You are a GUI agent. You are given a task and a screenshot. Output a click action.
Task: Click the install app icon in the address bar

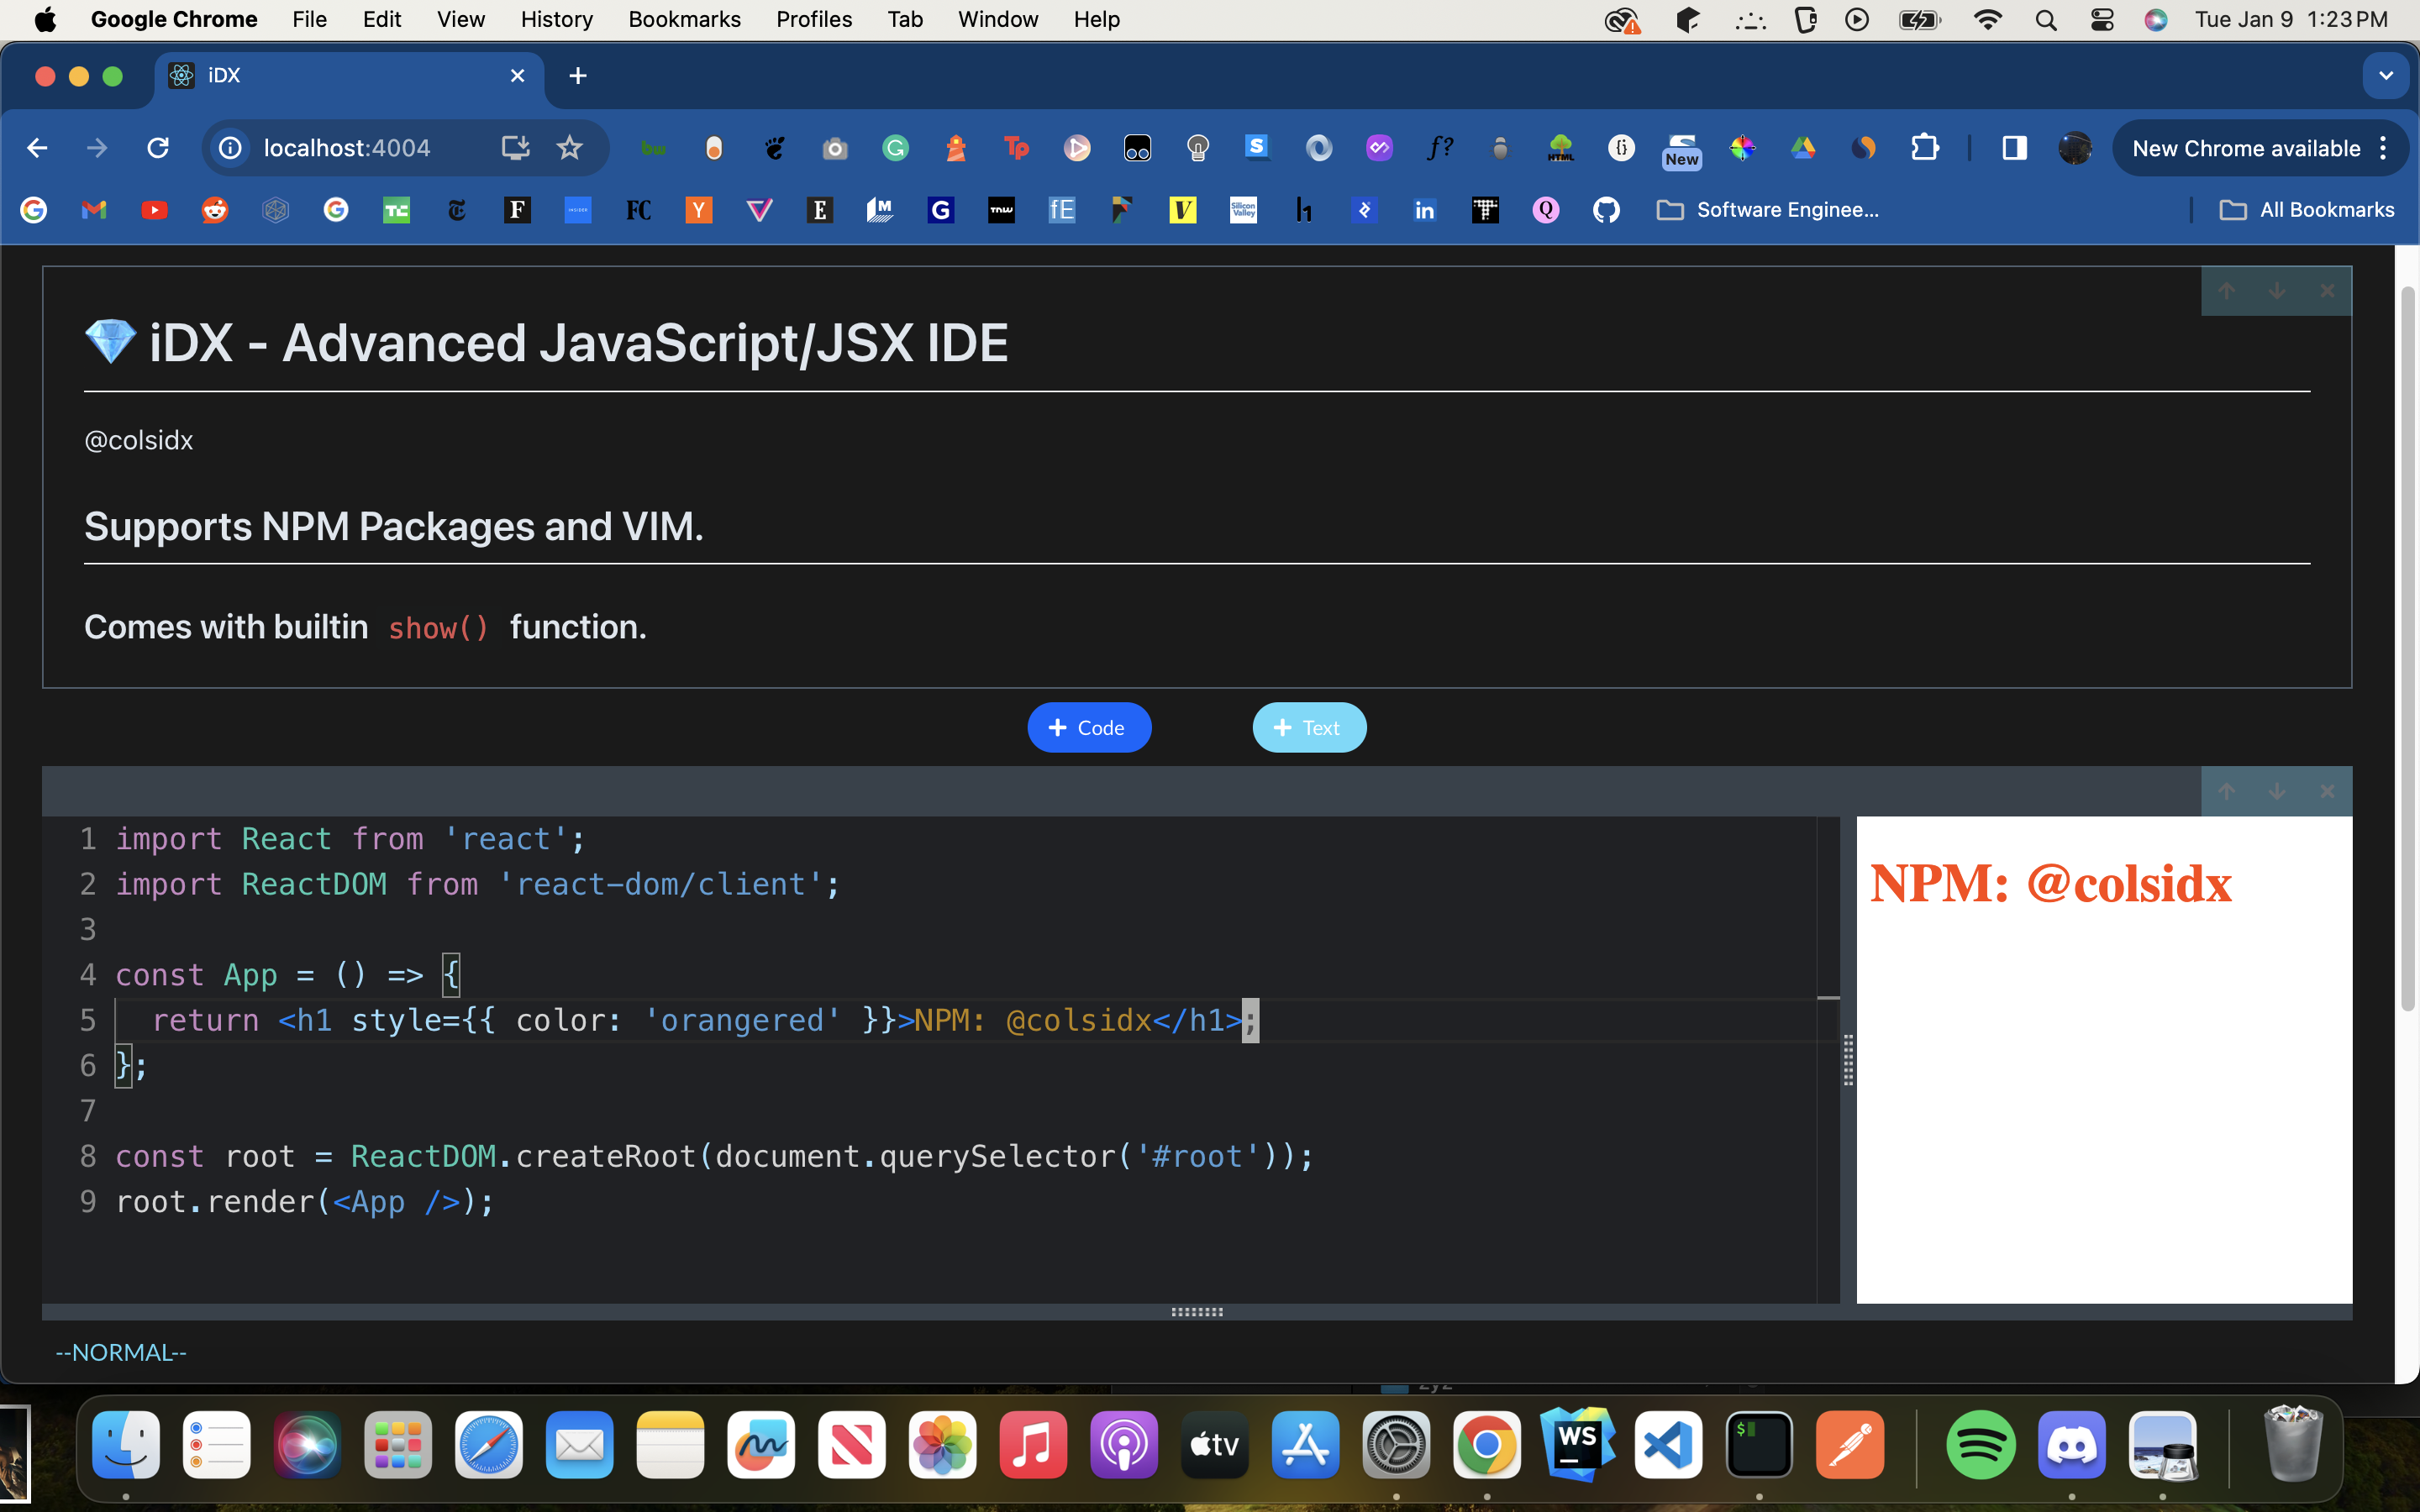[x=515, y=148]
